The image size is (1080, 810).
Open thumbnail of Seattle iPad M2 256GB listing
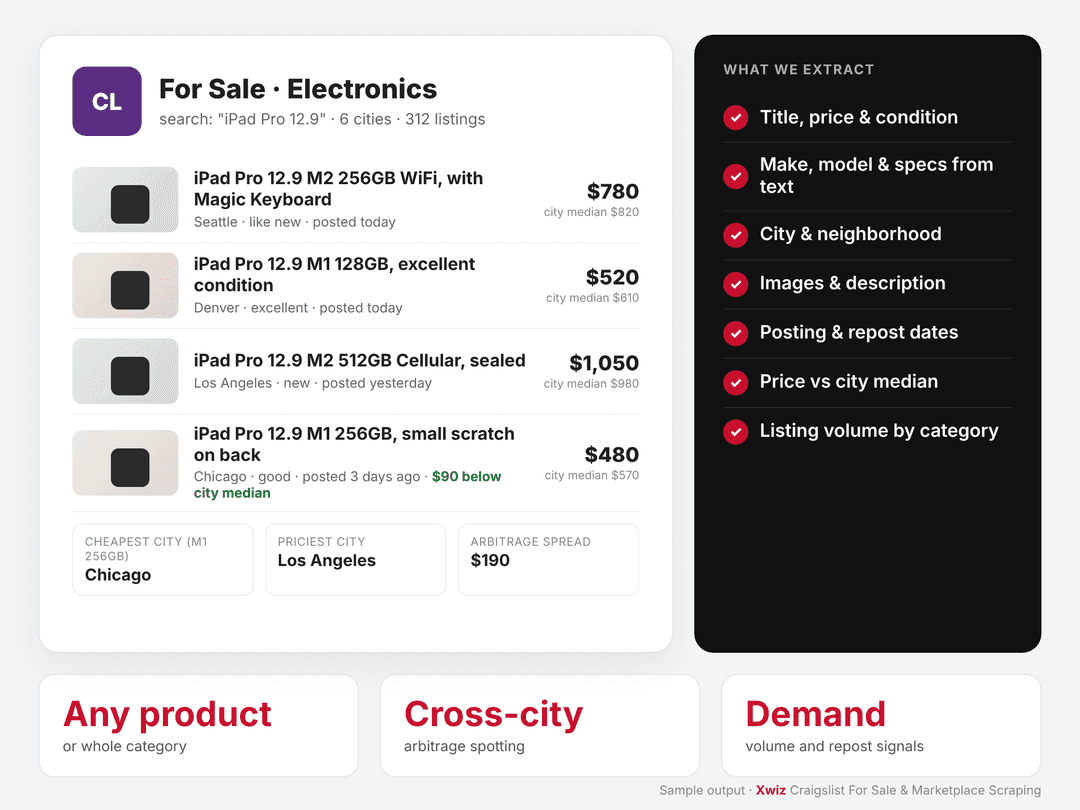point(125,200)
